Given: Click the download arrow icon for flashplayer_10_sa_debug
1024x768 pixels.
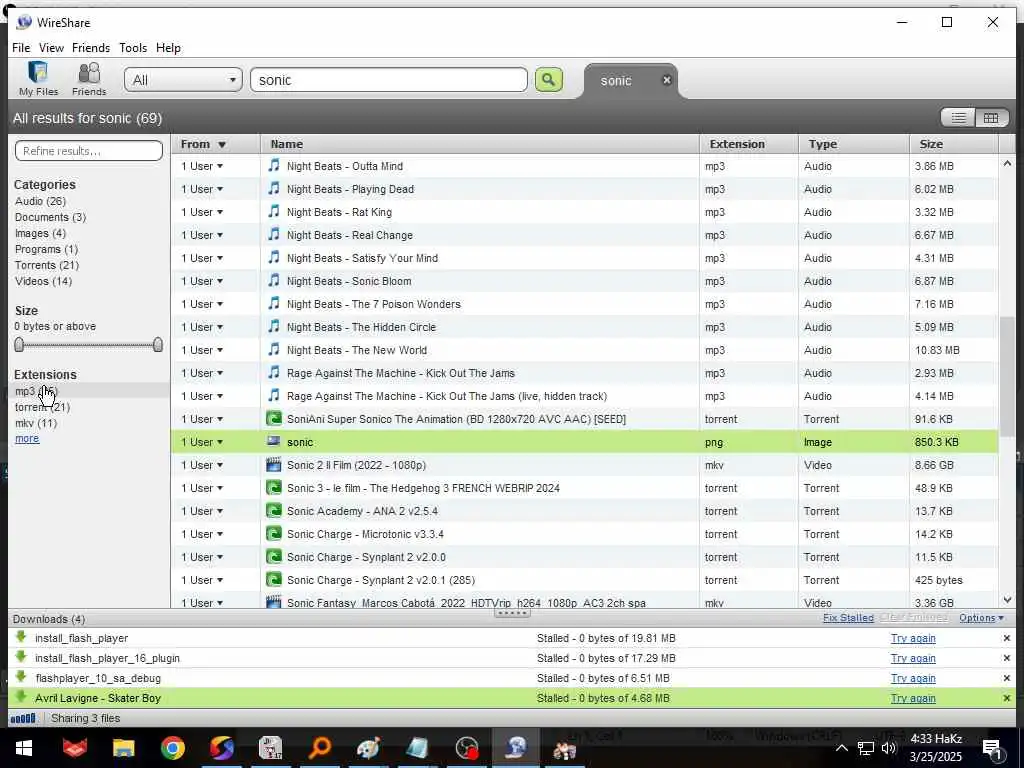Looking at the screenshot, I should click(21, 677).
